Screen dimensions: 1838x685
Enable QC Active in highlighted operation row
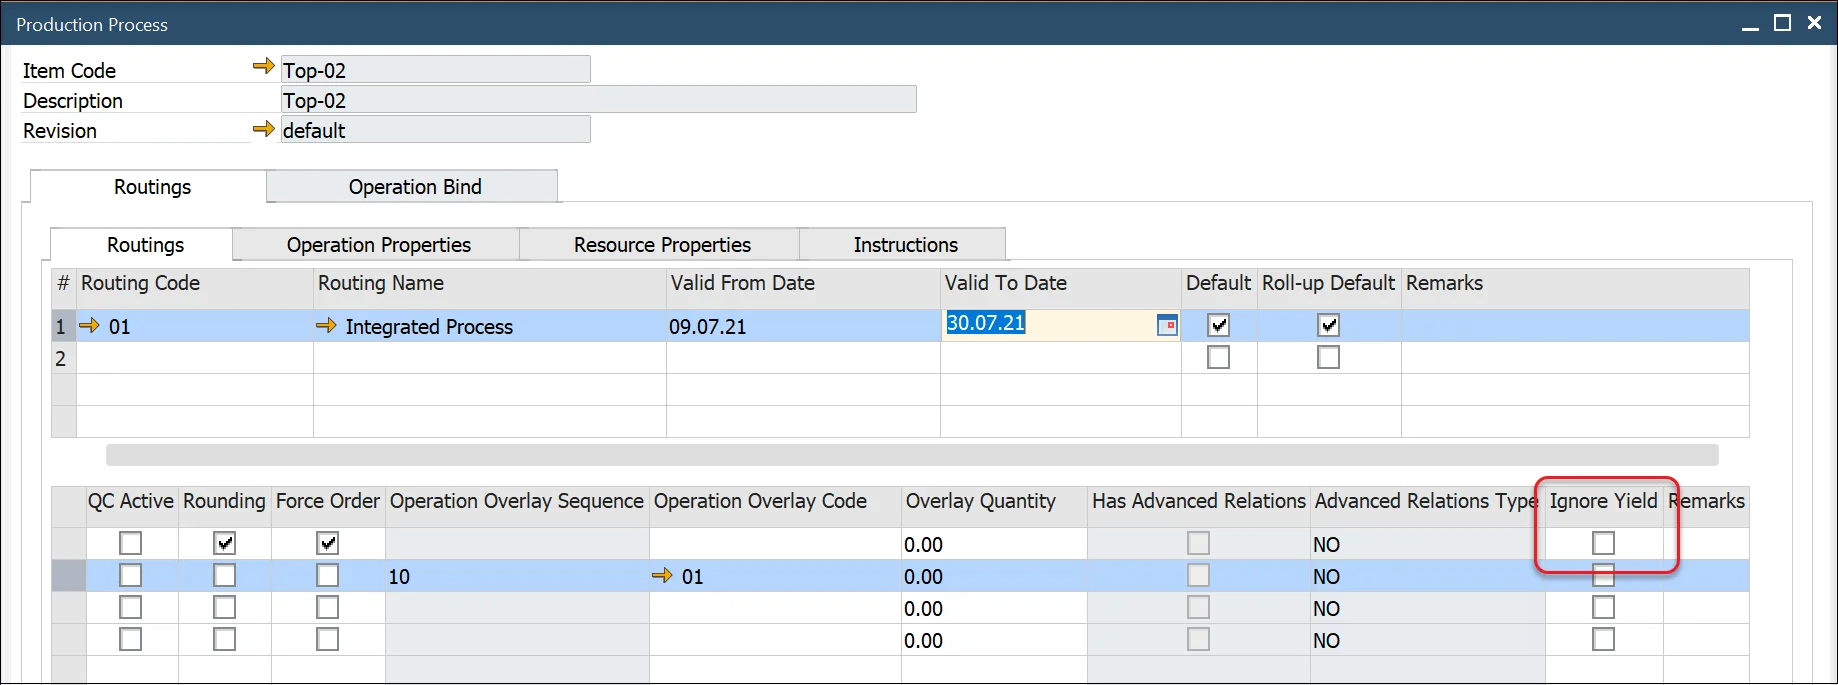coord(131,576)
